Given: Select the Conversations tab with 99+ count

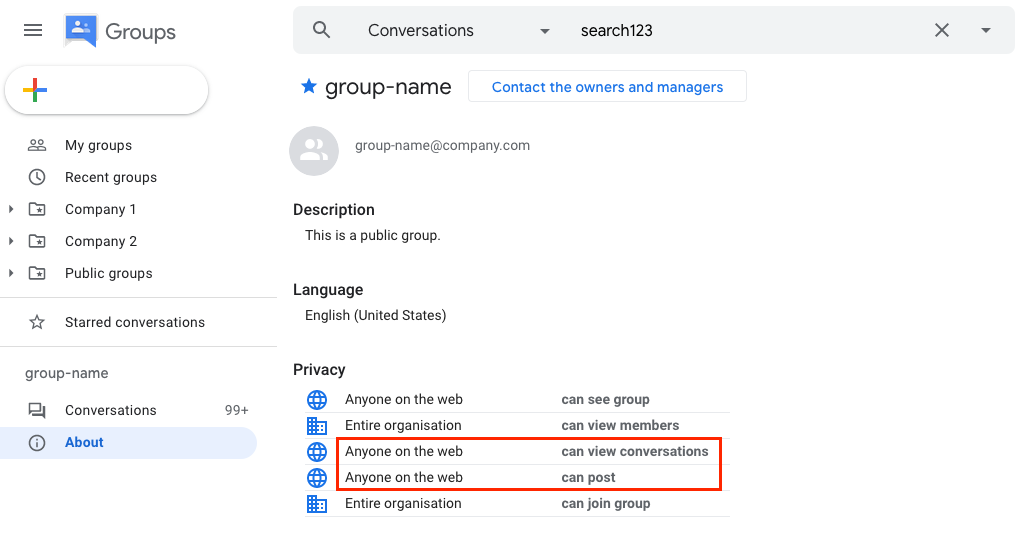Looking at the screenshot, I should pos(110,410).
